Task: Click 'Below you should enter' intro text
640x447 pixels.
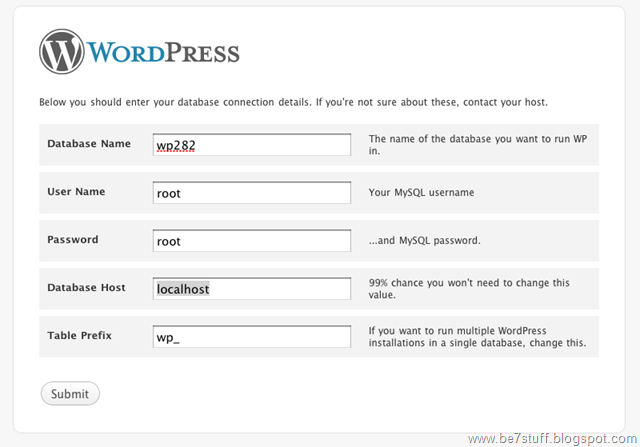Action: pyautogui.click(x=293, y=102)
